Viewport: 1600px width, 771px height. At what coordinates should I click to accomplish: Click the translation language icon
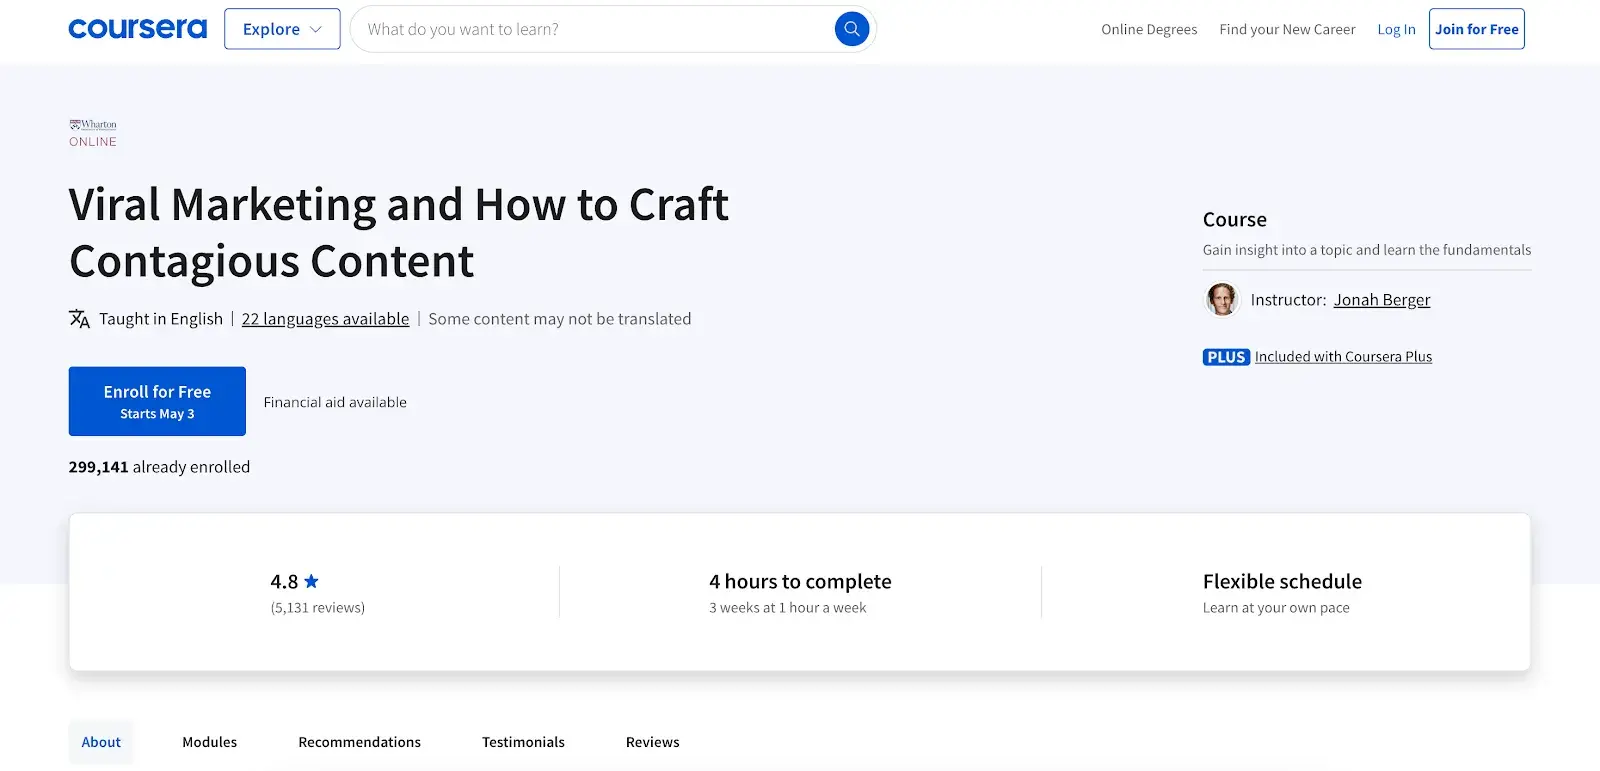(x=79, y=319)
